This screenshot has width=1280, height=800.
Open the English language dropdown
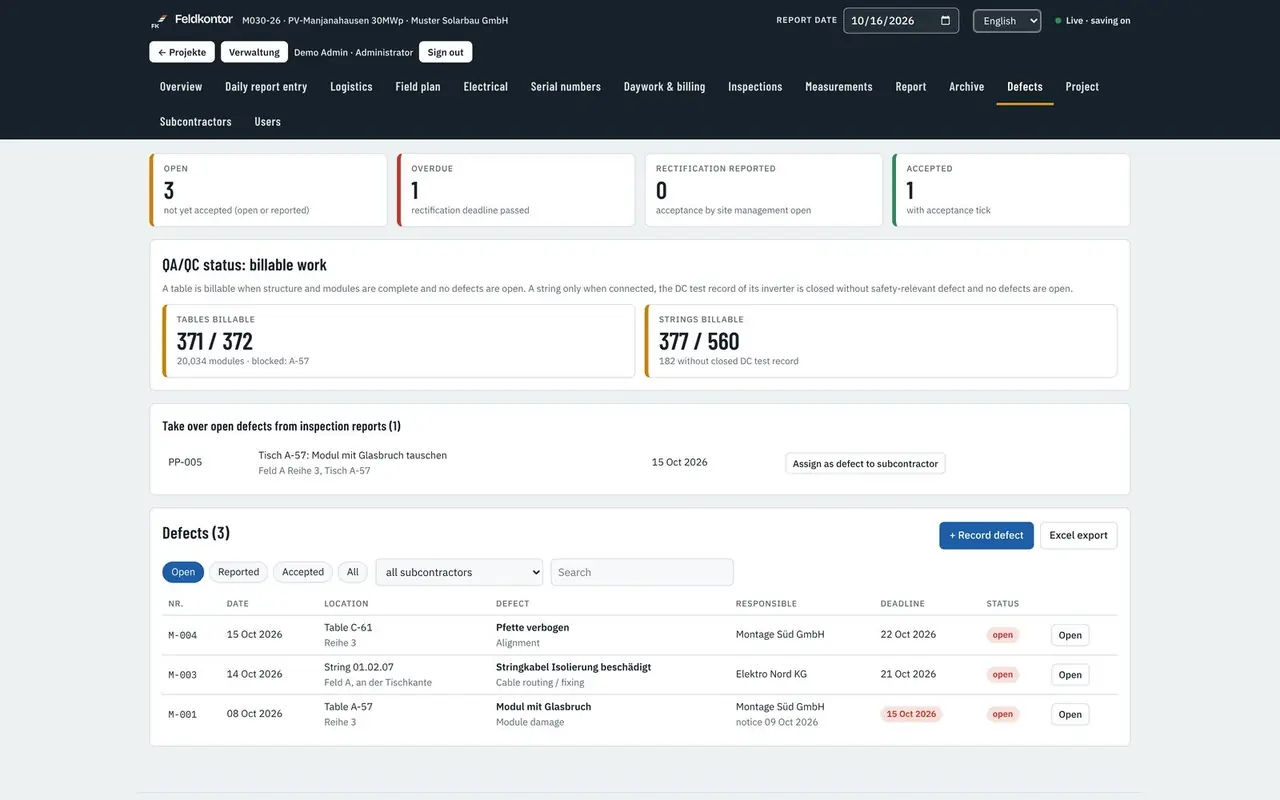[1007, 21]
